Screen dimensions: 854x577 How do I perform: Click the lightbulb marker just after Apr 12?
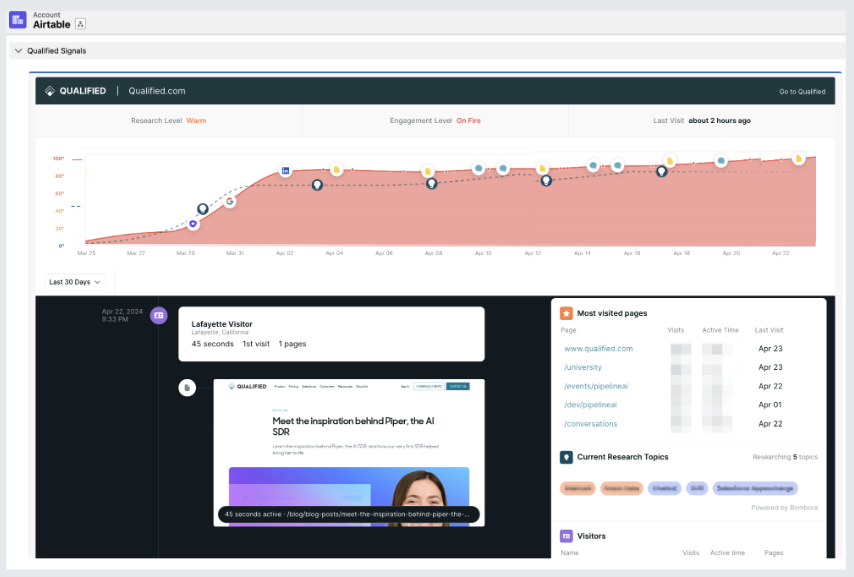coord(546,181)
